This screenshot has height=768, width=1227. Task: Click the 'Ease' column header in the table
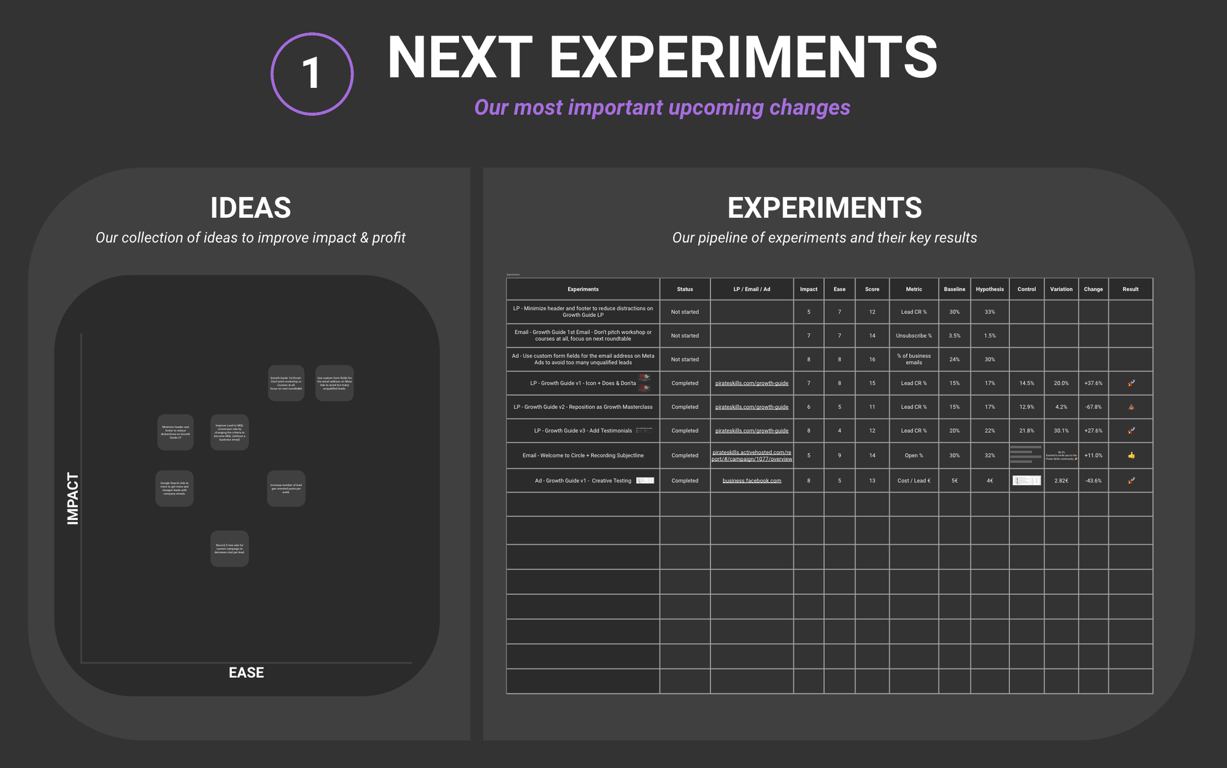(839, 289)
